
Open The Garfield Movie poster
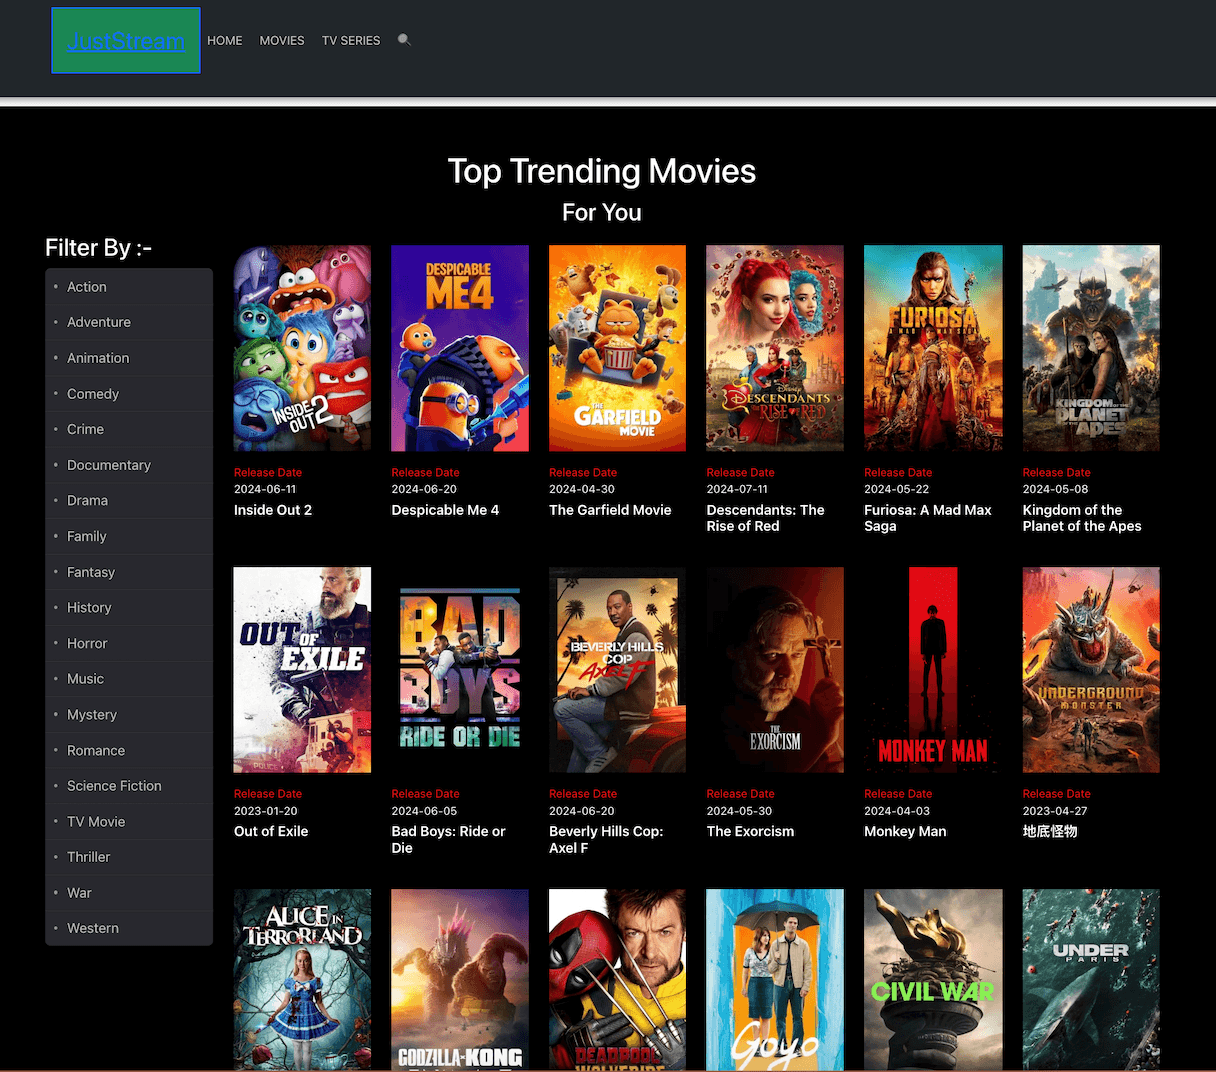(x=617, y=348)
